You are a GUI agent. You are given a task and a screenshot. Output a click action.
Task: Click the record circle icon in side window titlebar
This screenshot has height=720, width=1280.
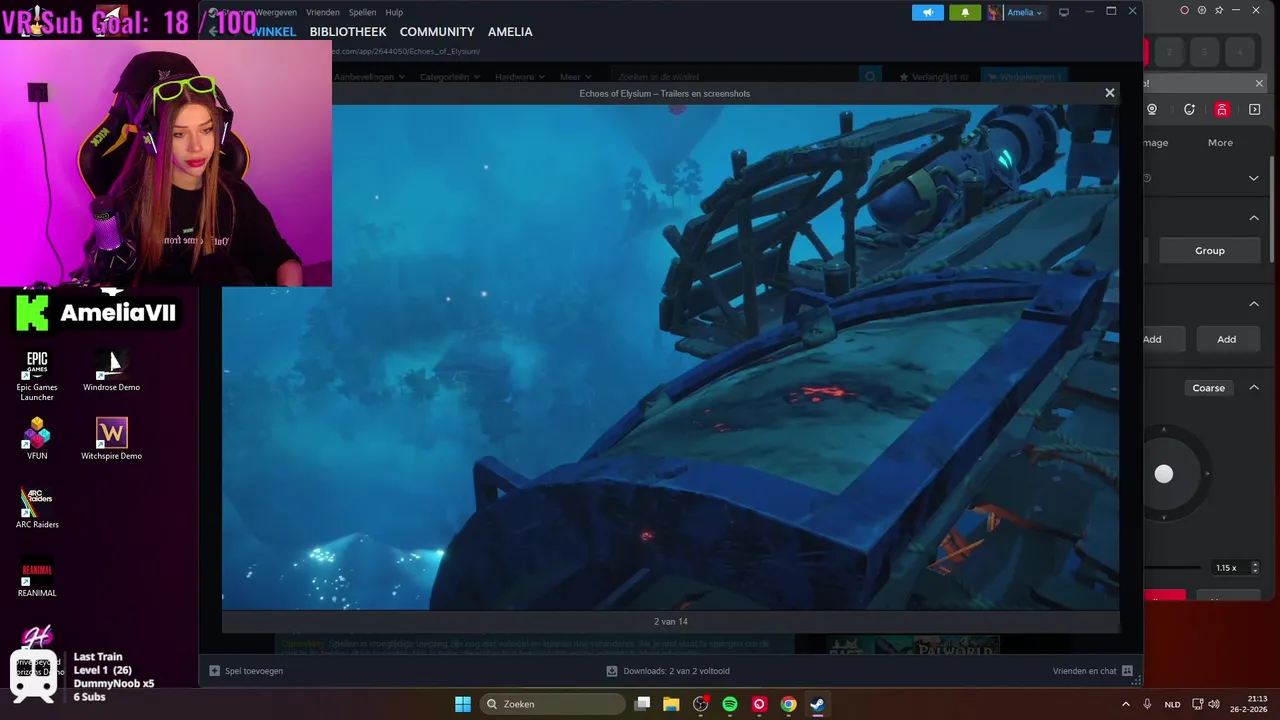(x=1185, y=10)
